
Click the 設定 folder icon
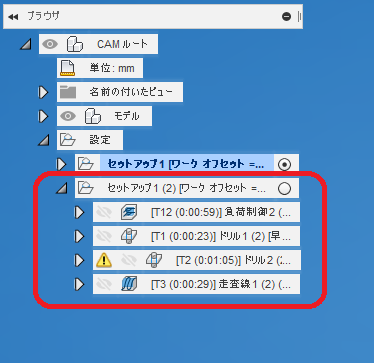68,140
